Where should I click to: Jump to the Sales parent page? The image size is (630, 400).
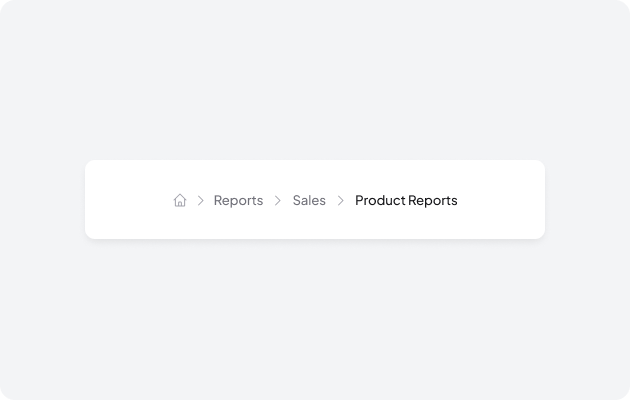pyautogui.click(x=309, y=200)
